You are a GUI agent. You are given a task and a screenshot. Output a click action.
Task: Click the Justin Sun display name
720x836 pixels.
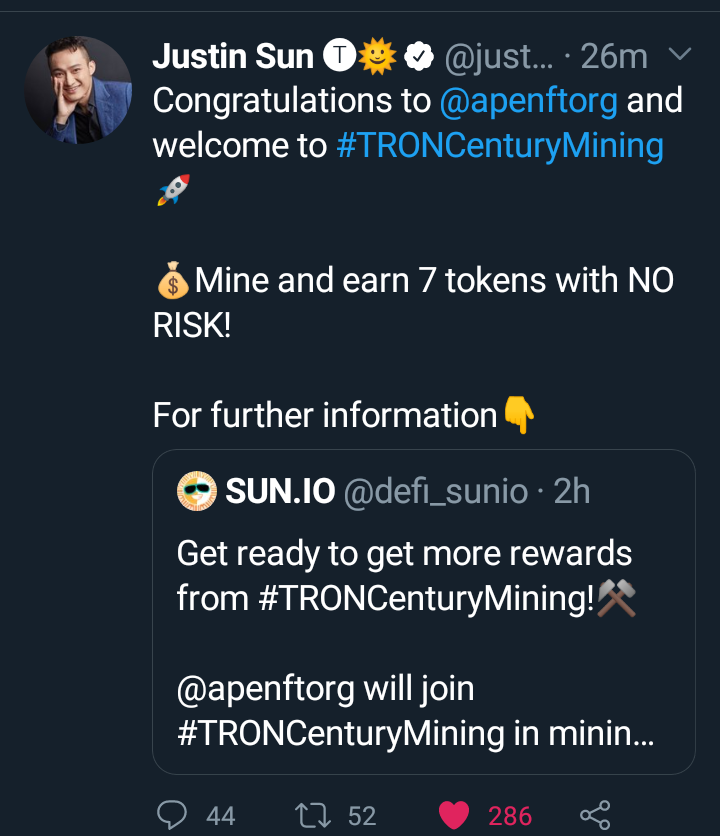[233, 58]
